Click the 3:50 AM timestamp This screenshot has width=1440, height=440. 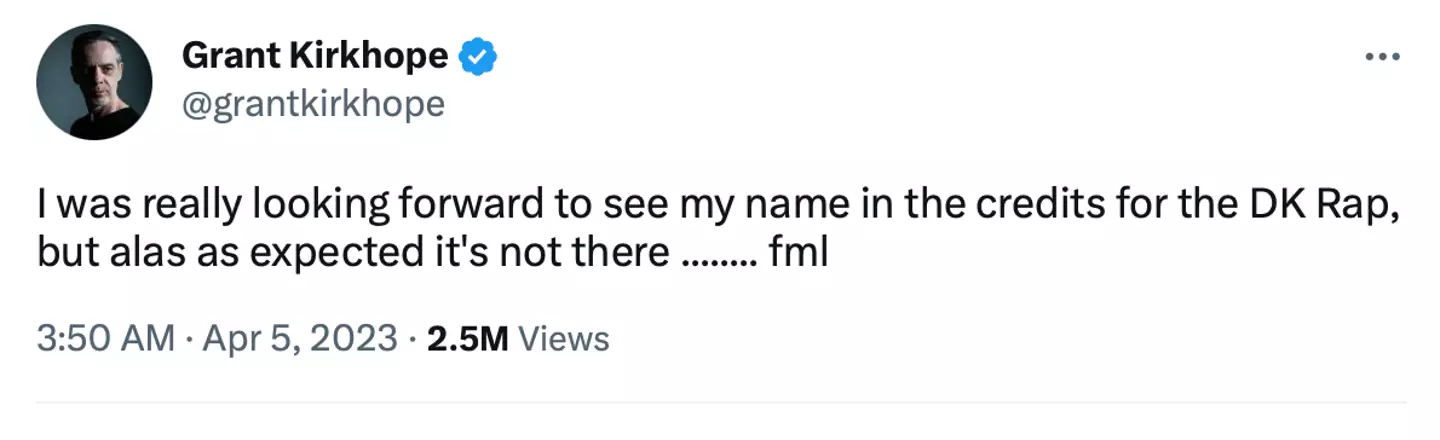pos(106,339)
